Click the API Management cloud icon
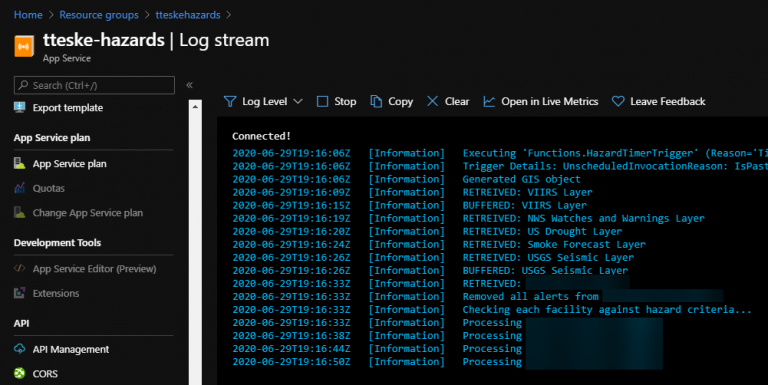 click(x=20, y=349)
